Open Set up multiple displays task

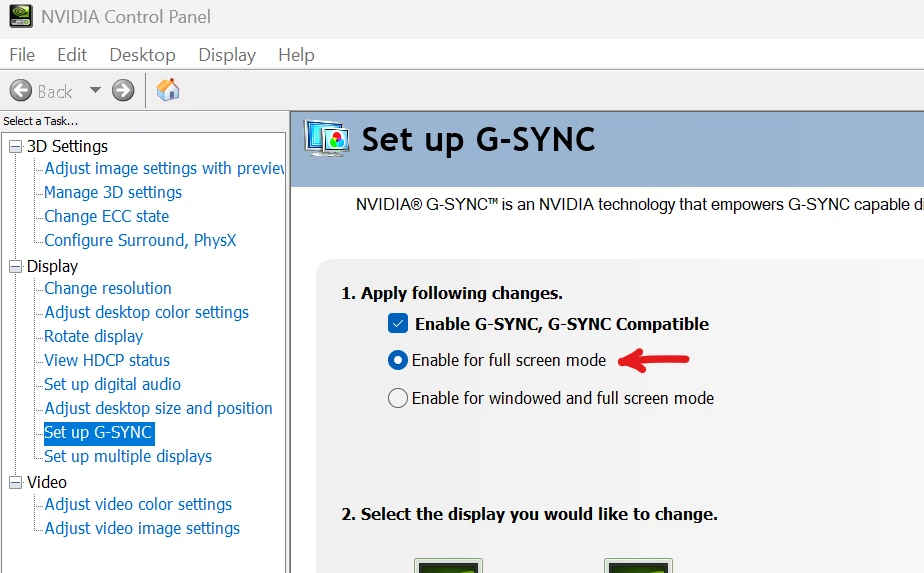point(128,456)
